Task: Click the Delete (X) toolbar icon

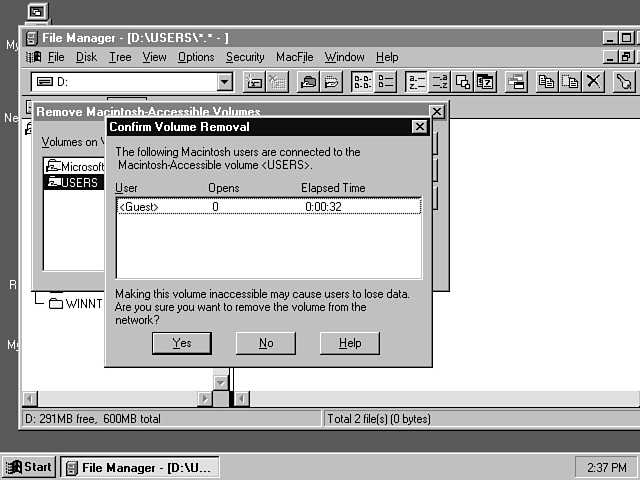Action: click(x=593, y=82)
